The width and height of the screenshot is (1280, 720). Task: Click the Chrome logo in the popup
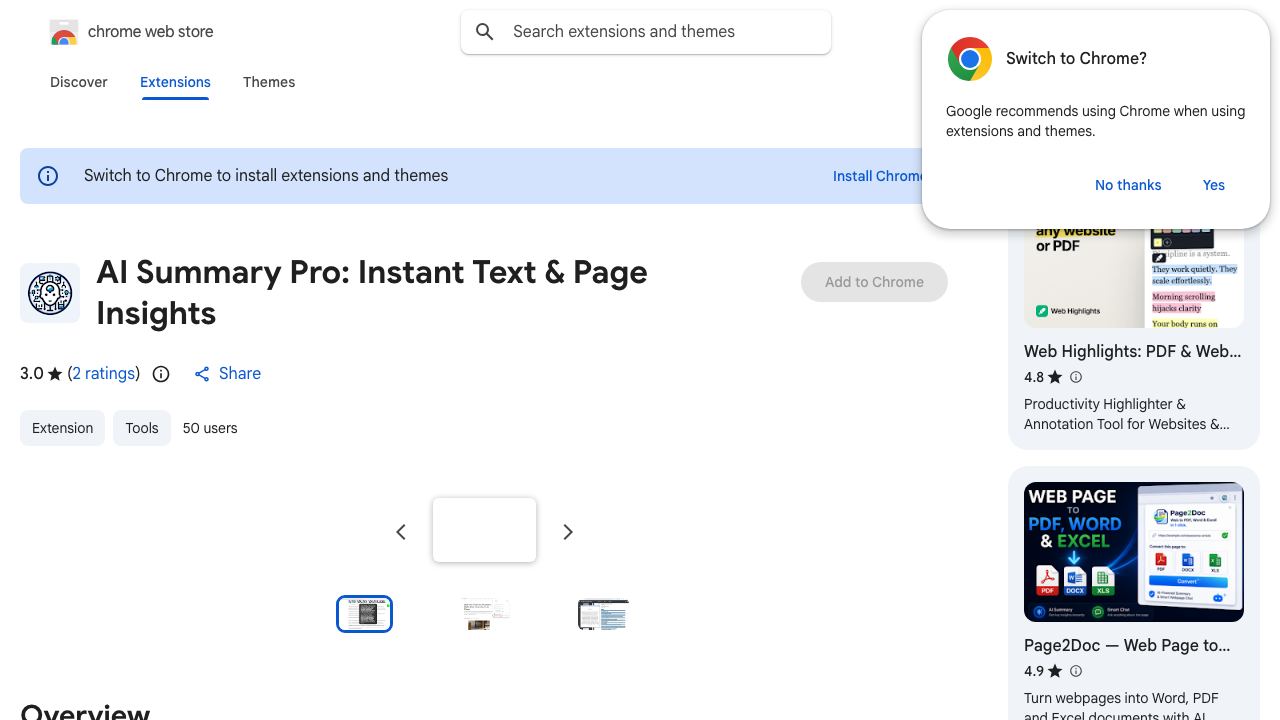pyautogui.click(x=970, y=59)
